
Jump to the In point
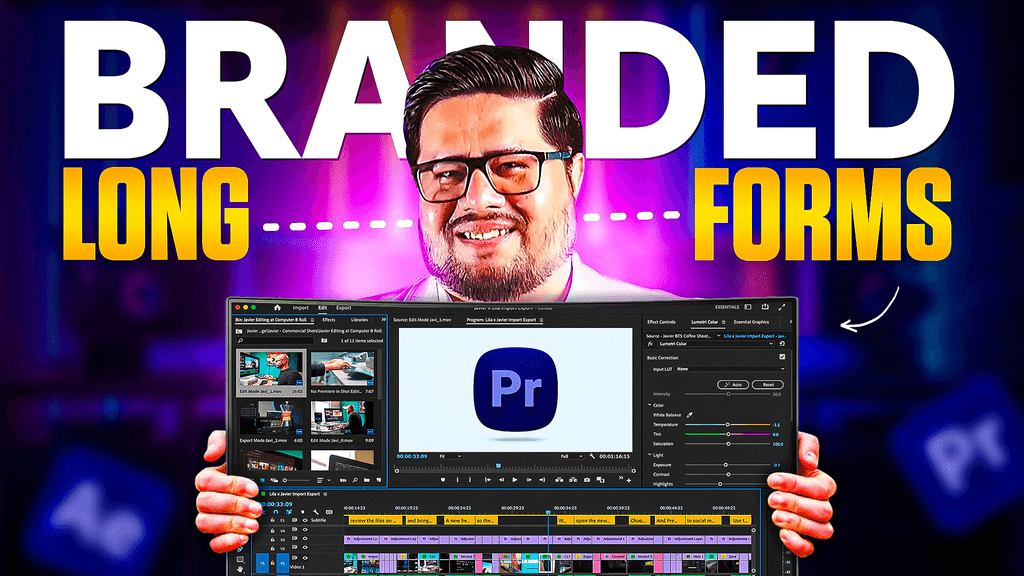[487, 480]
